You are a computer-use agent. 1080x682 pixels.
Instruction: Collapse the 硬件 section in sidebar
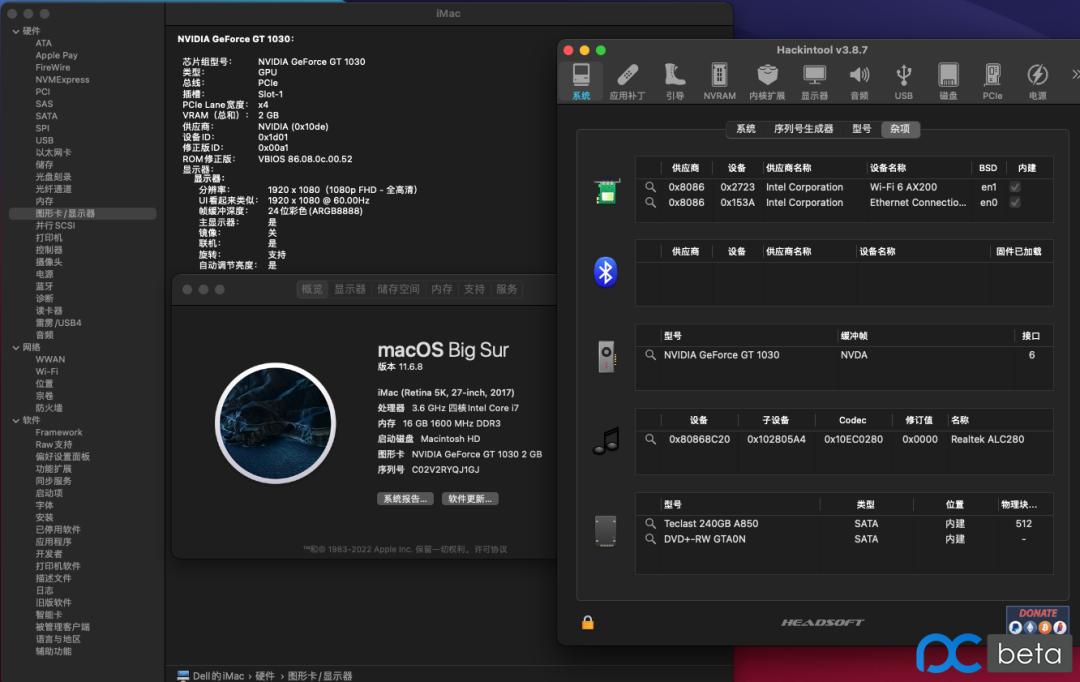tap(15, 31)
